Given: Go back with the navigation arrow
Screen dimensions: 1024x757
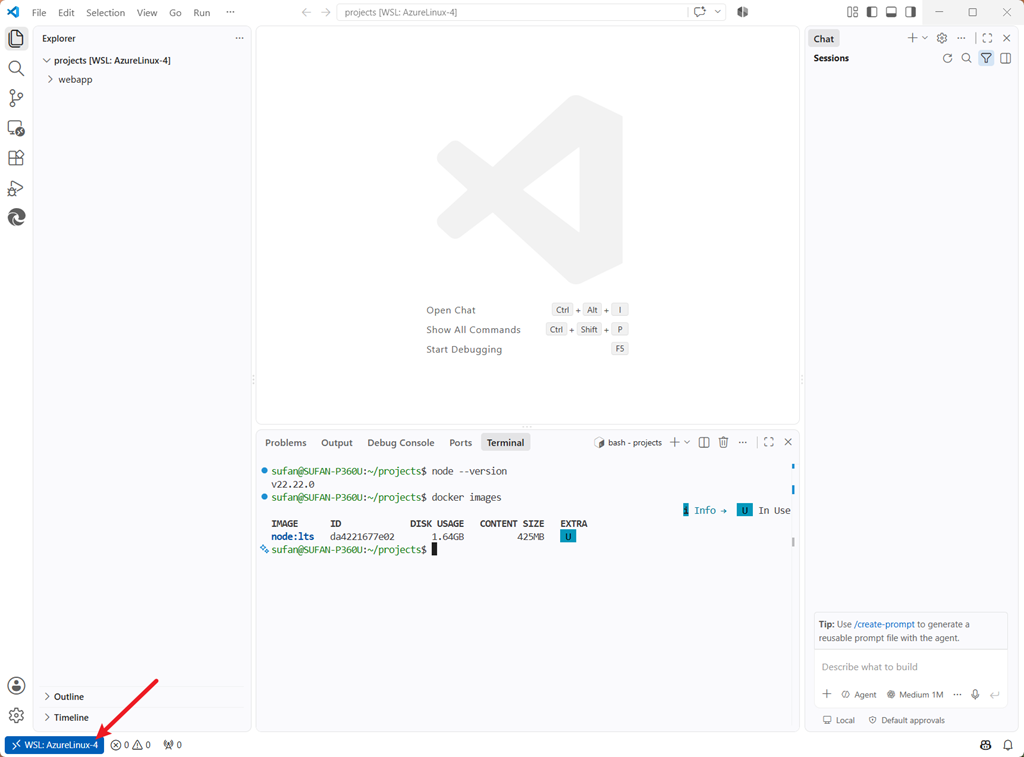Looking at the screenshot, I should pos(306,12).
